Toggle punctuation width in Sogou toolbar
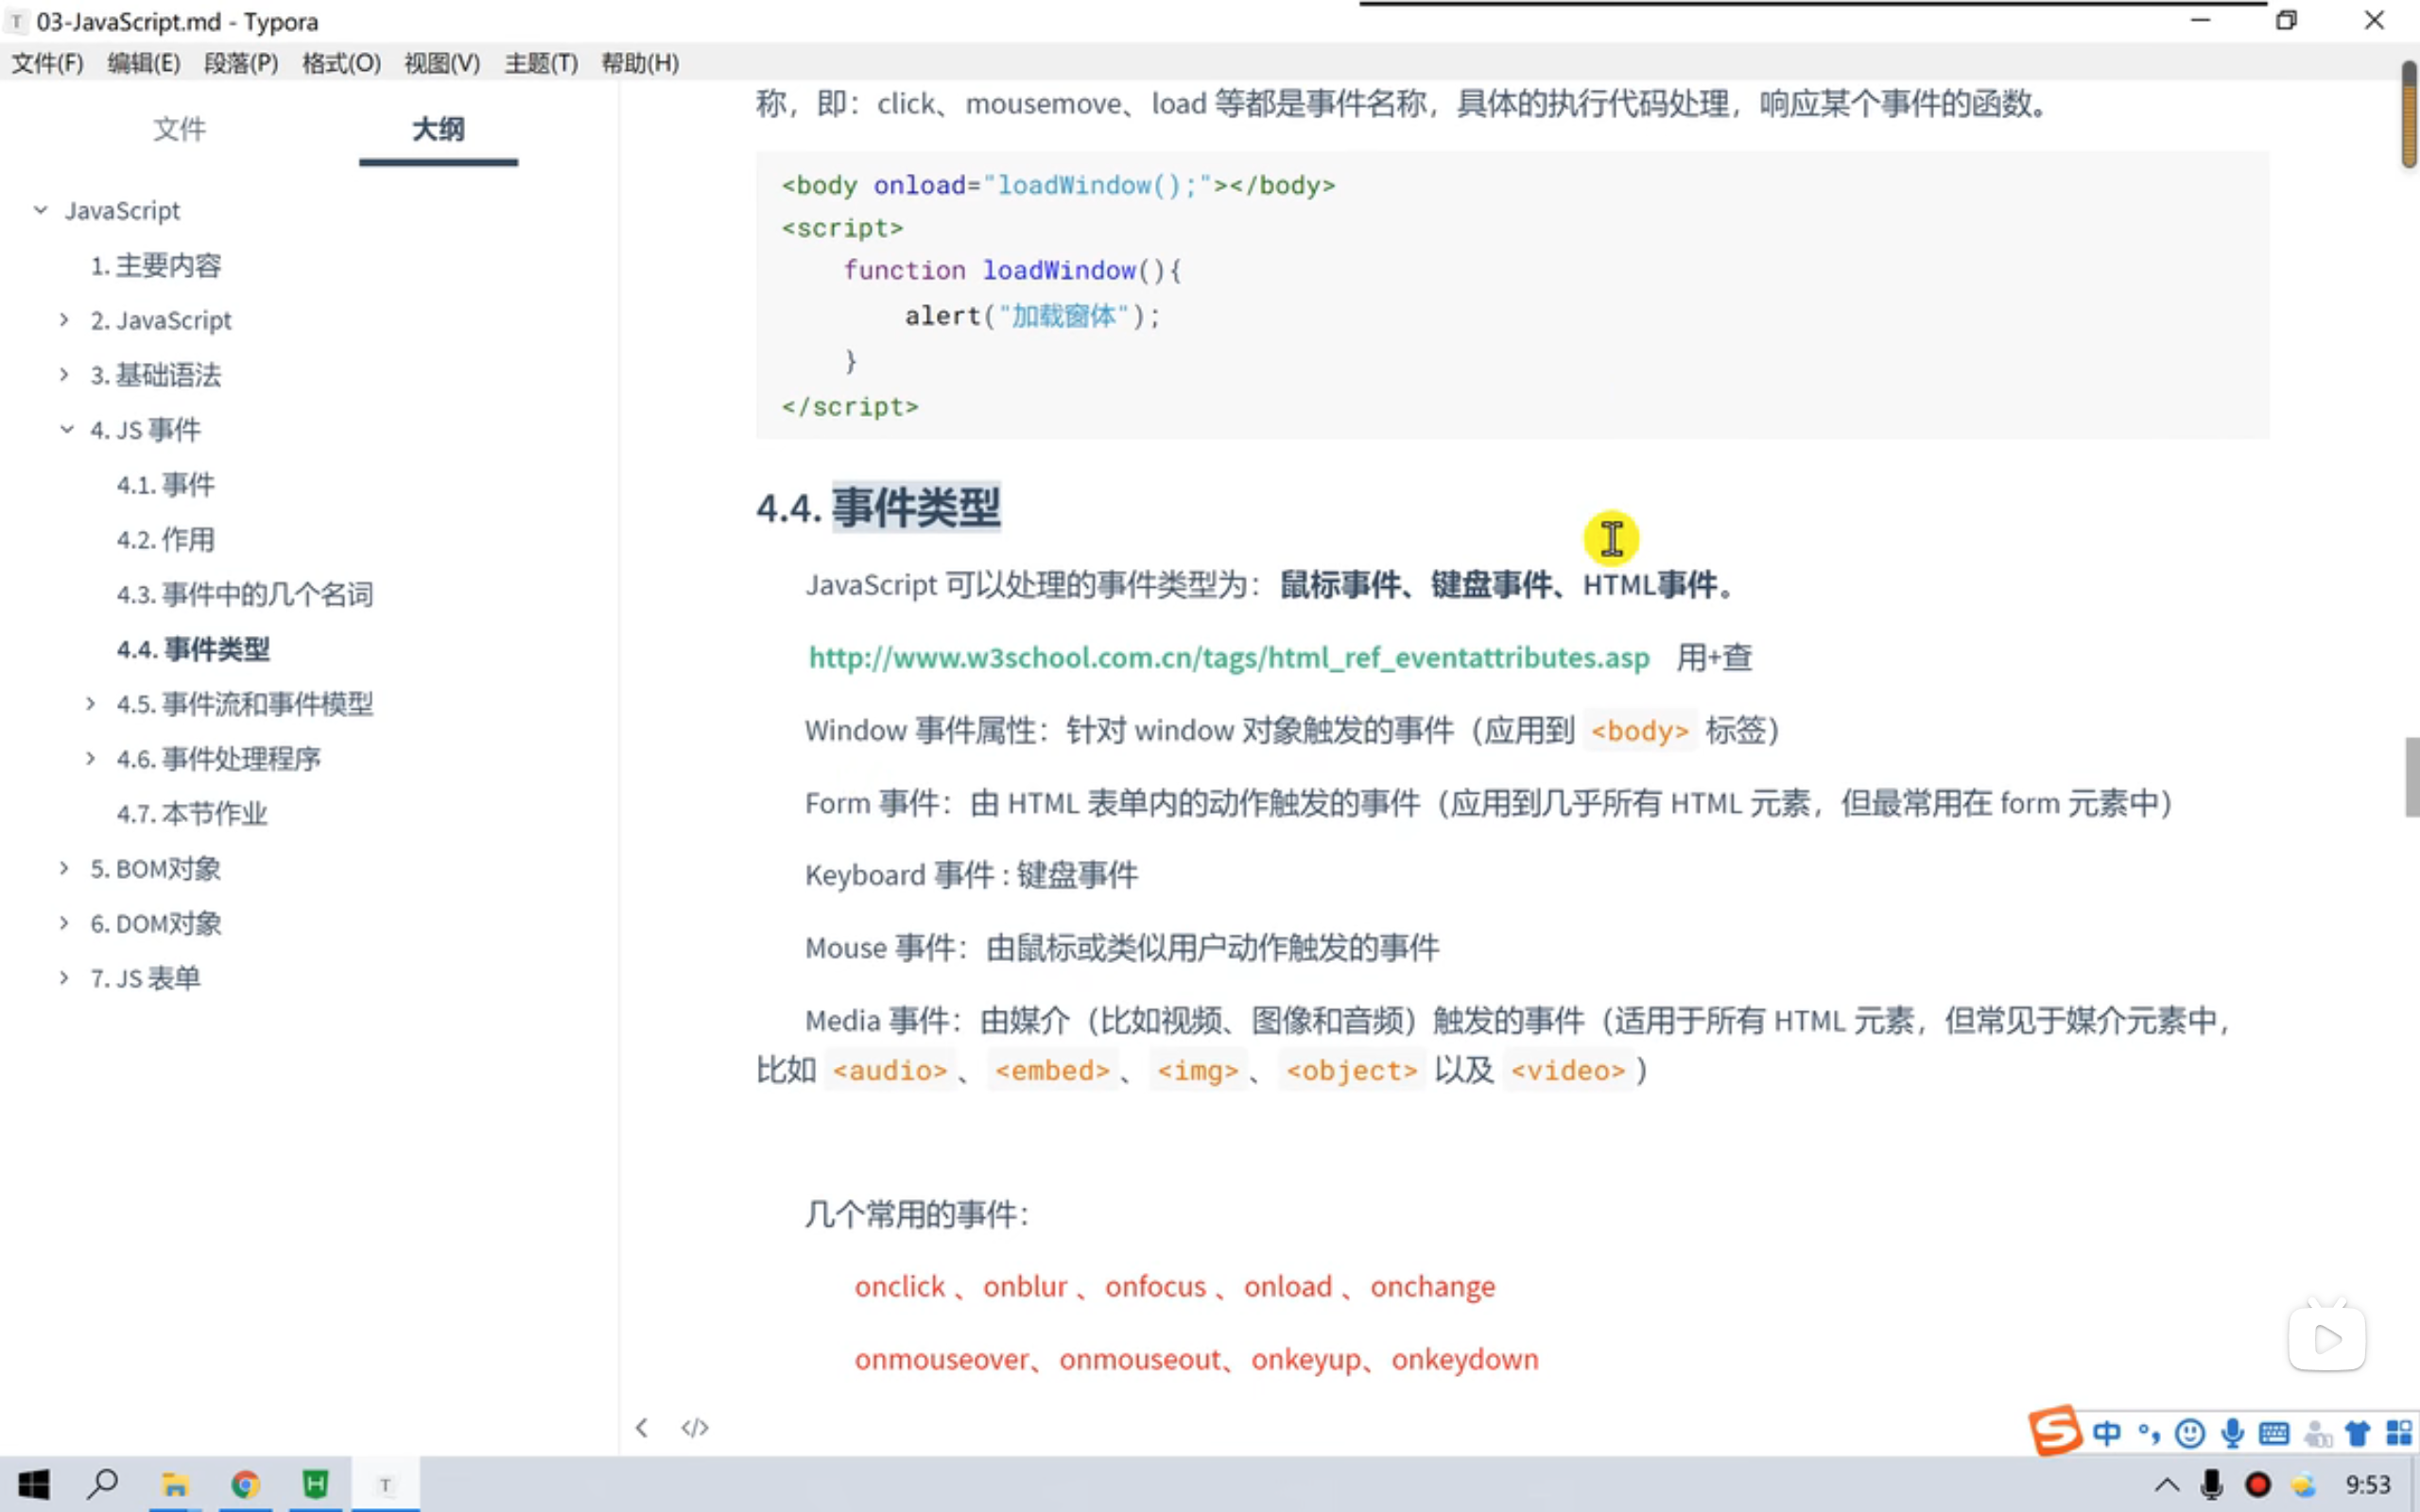Viewport: 2420px width, 1512px height. point(2148,1431)
